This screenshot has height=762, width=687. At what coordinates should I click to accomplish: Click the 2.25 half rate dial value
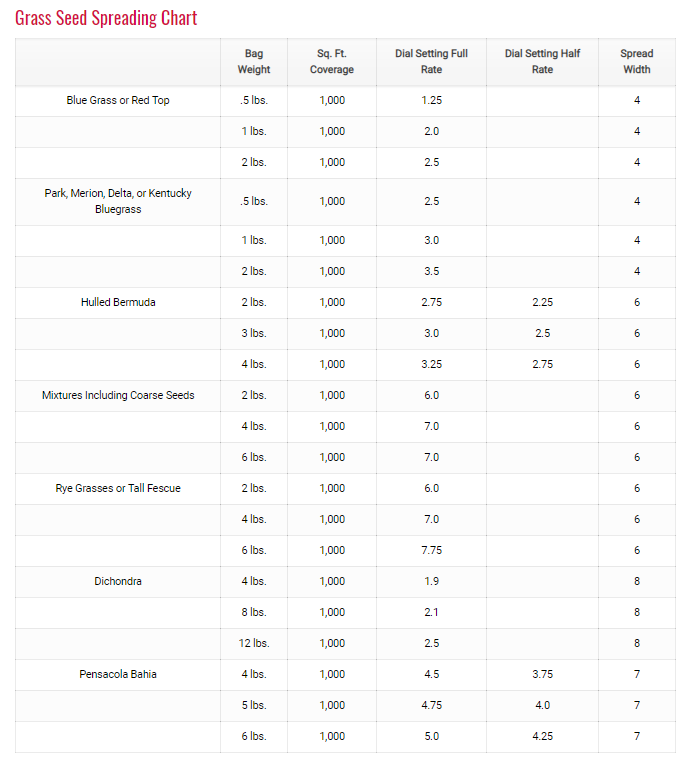542,303
